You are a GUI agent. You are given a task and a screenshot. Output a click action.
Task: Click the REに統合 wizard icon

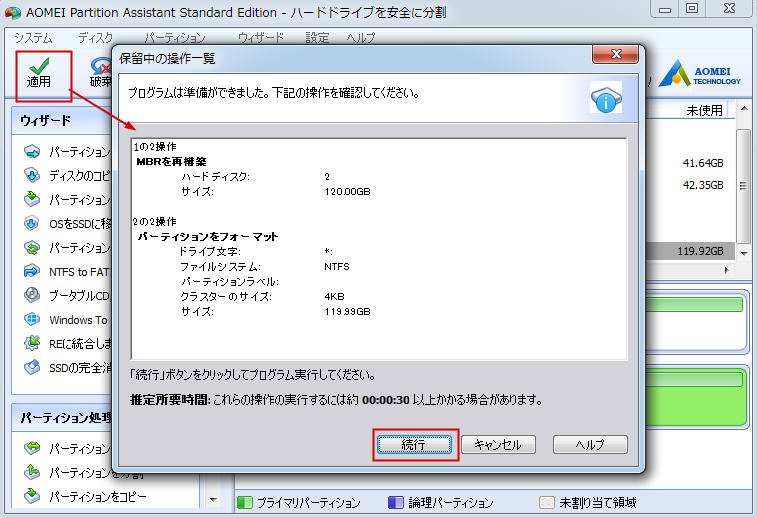32,343
